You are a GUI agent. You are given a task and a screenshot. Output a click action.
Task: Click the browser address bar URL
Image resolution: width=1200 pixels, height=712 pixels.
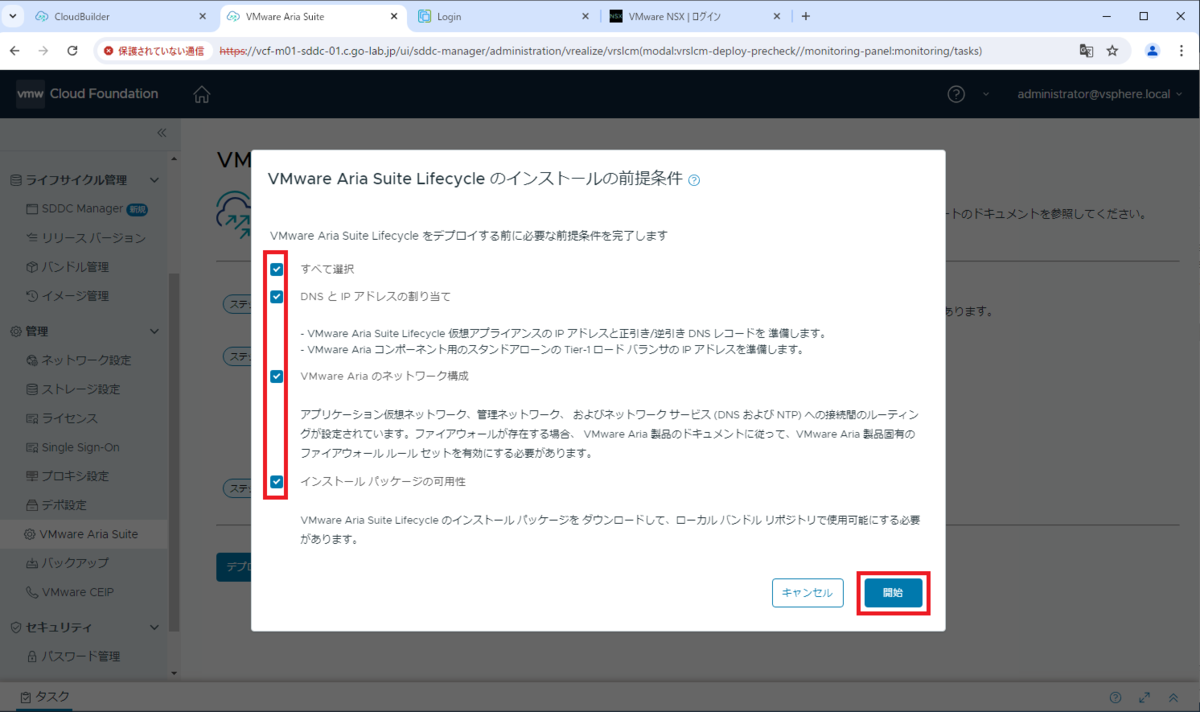tap(600, 50)
